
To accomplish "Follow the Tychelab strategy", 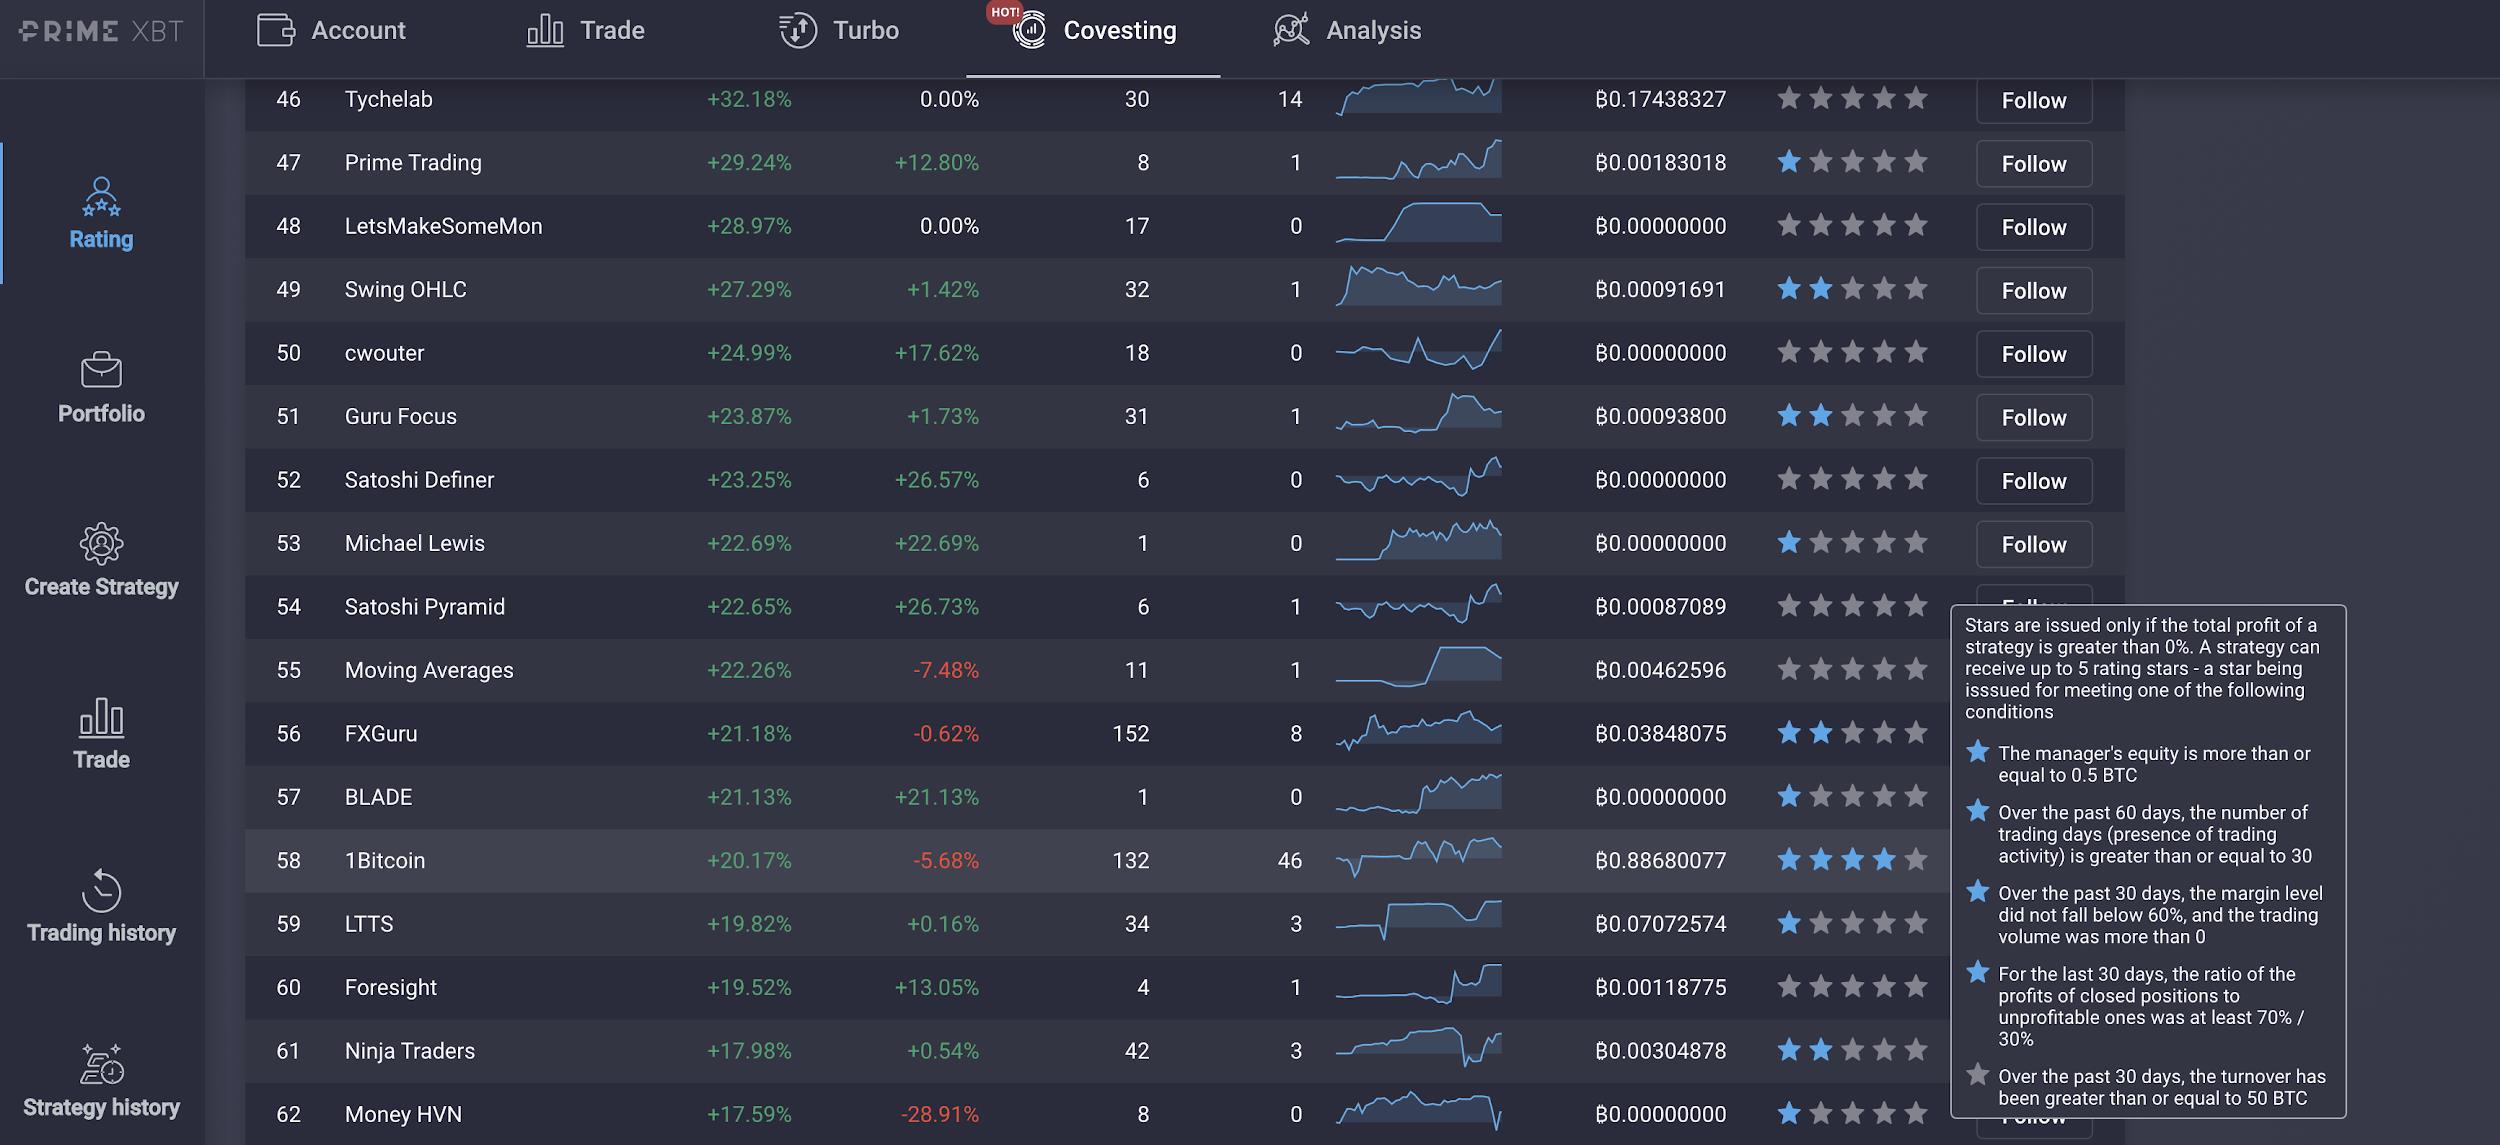I will click(x=2033, y=101).
